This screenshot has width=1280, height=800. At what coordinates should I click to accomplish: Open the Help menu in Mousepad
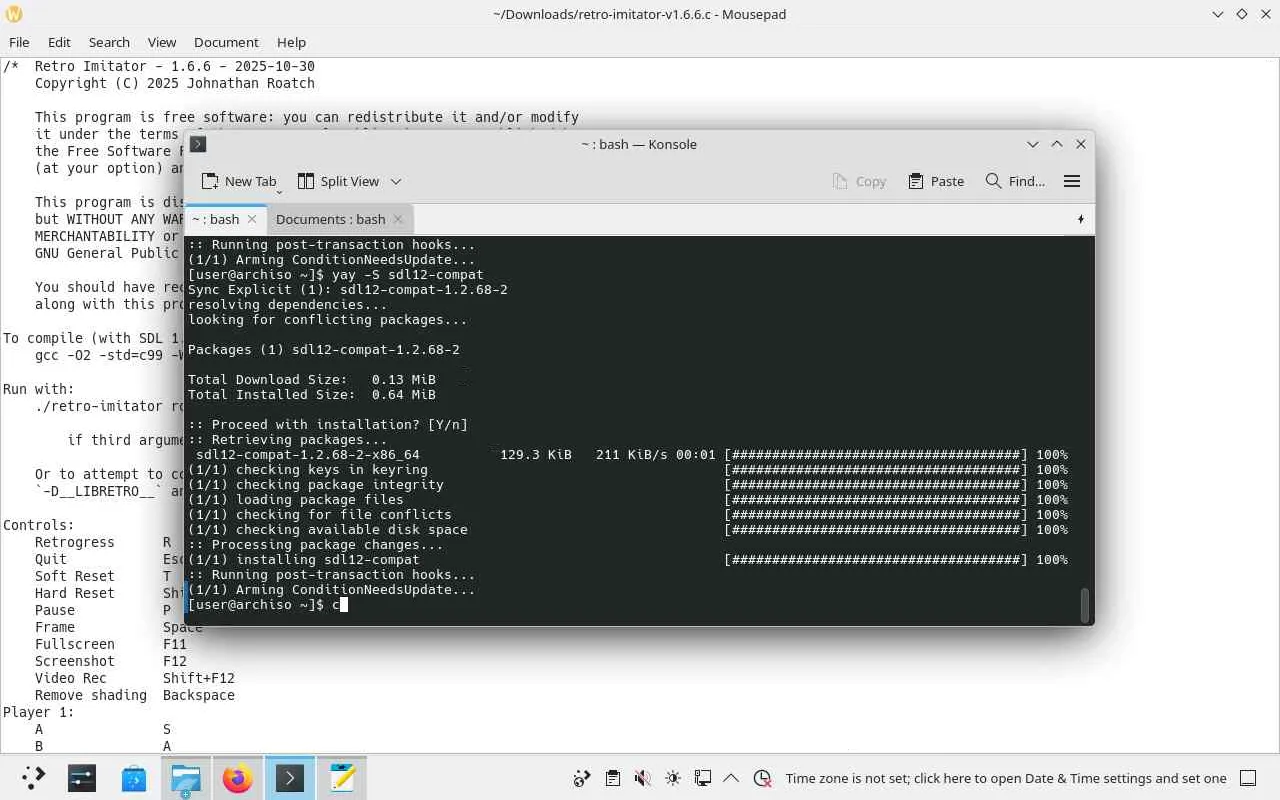[x=291, y=42]
